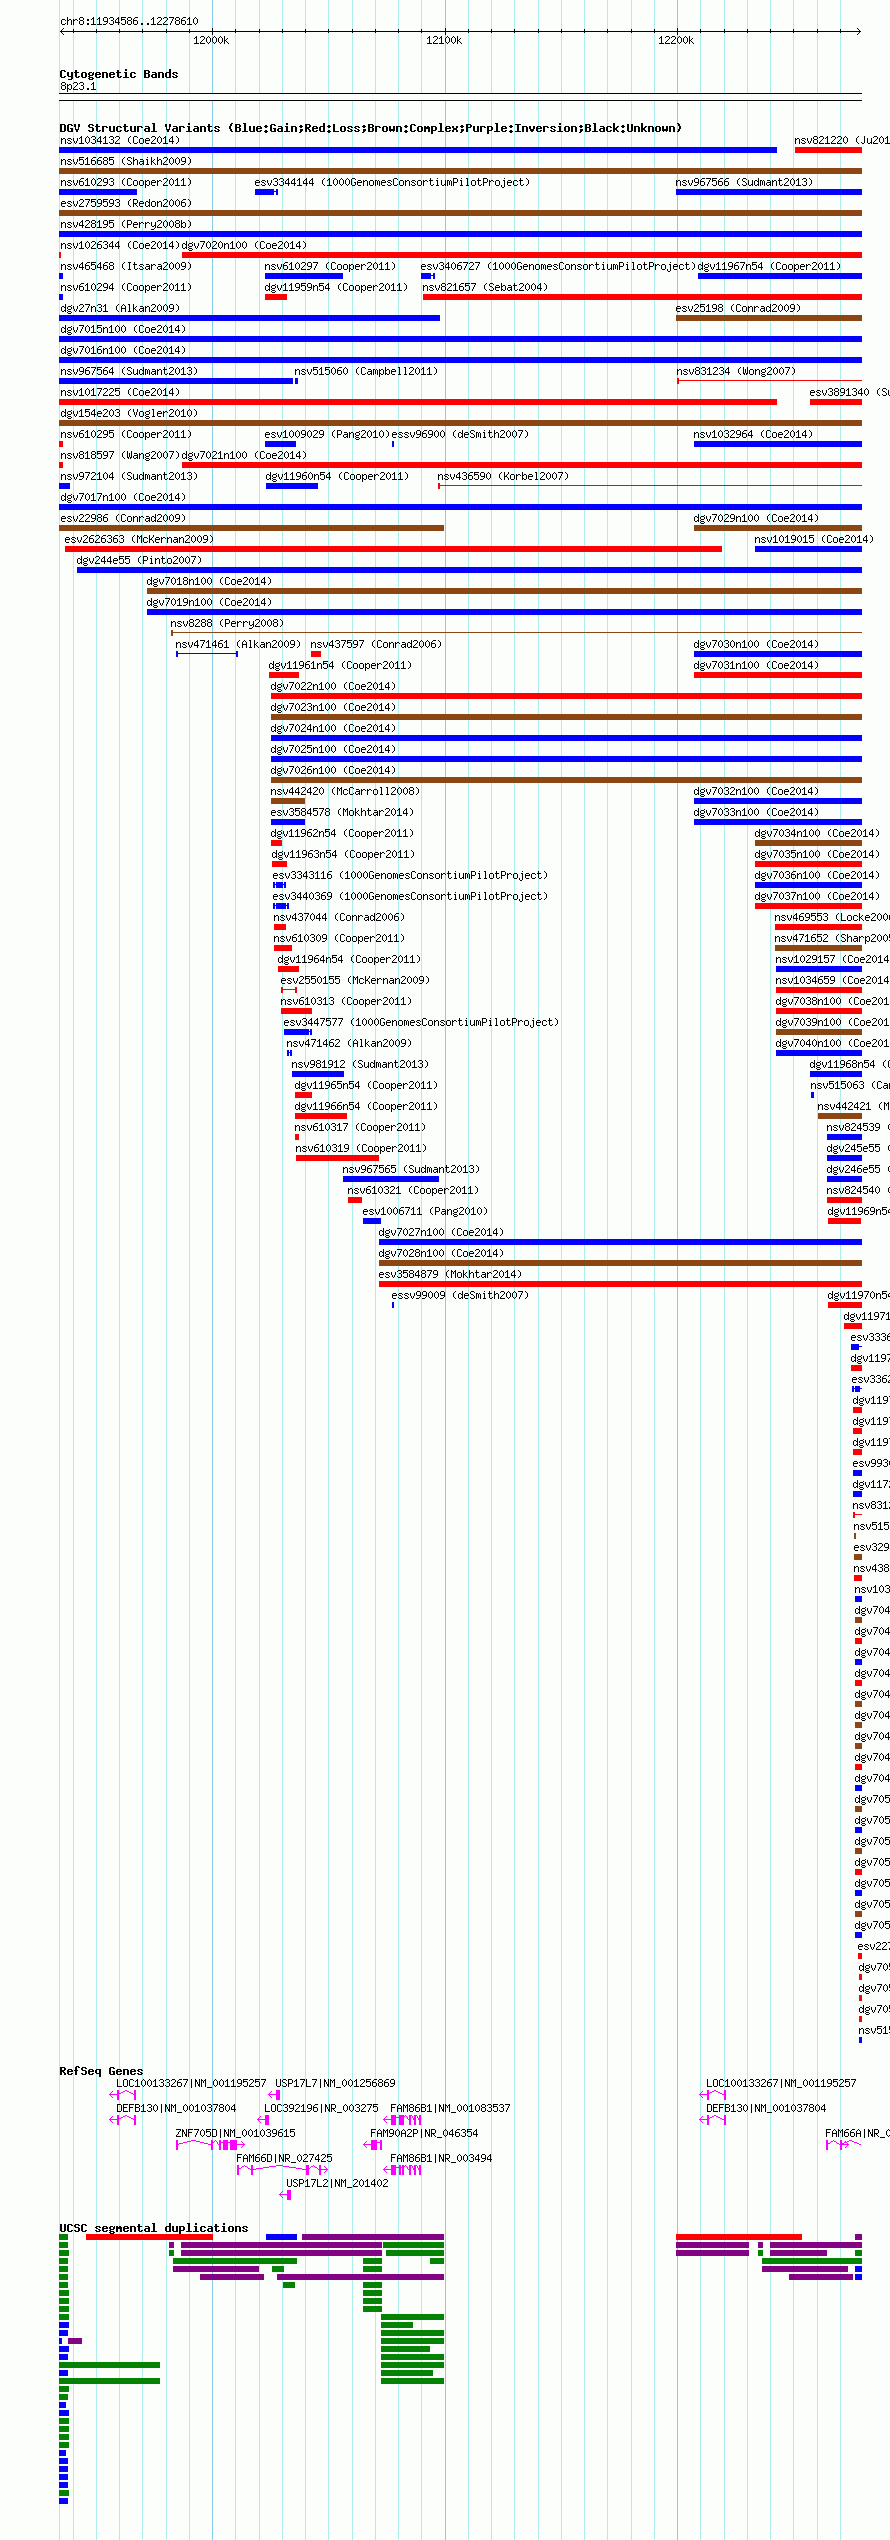
Task: Click blue bar of nsv967565
Action: 391,1179
